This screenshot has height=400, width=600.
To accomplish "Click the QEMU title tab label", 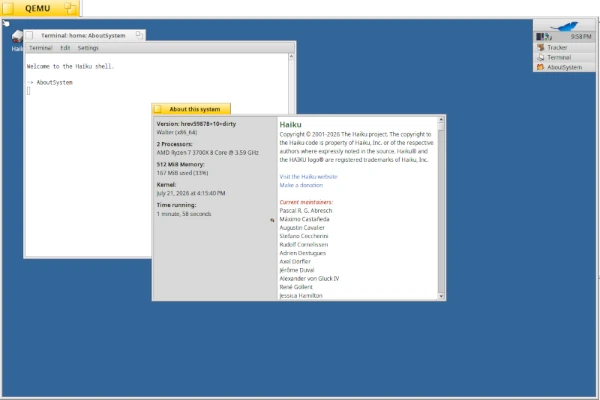I will click(x=38, y=8).
